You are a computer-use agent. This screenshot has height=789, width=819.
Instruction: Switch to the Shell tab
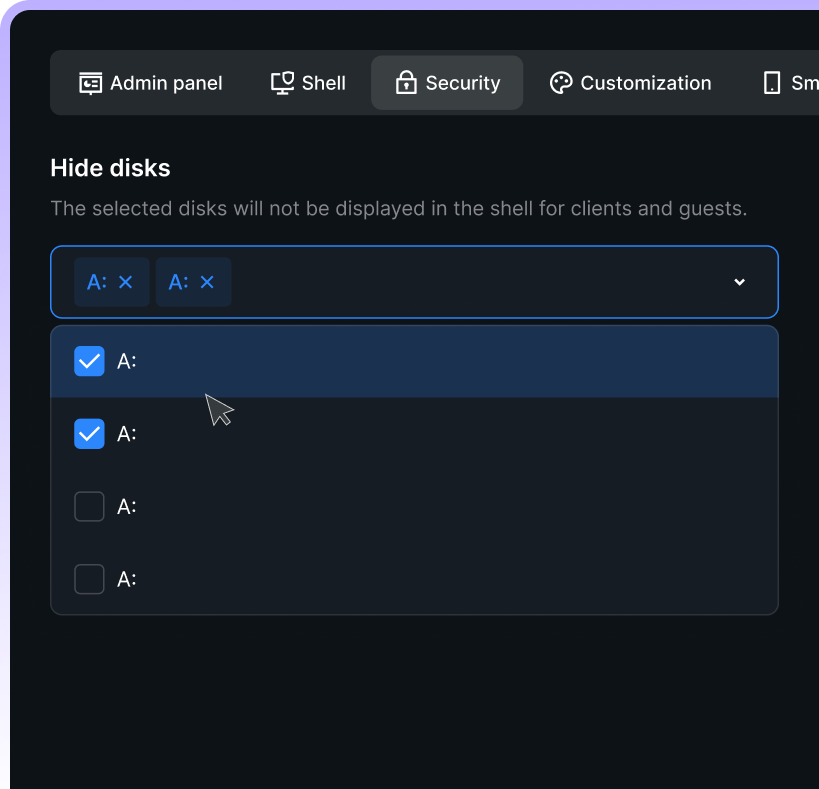(323, 83)
